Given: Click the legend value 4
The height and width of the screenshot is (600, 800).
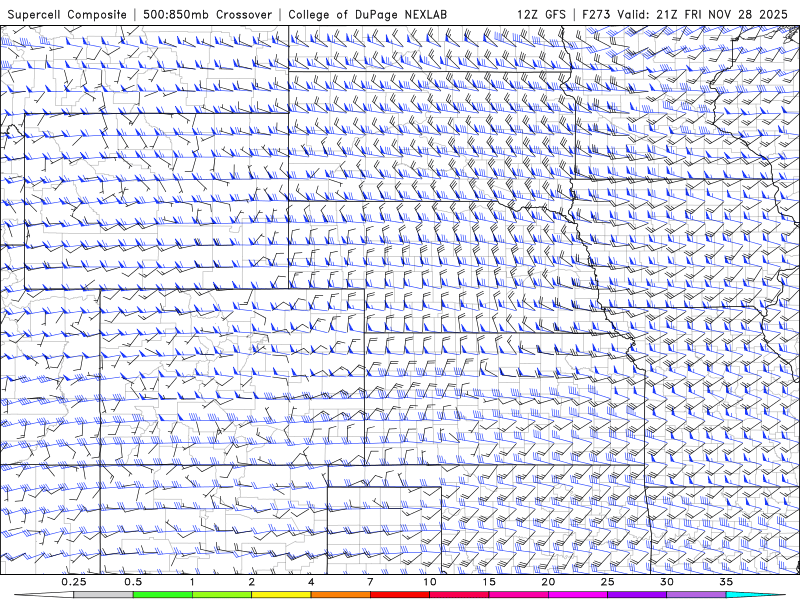Looking at the screenshot, I should pos(311,582).
